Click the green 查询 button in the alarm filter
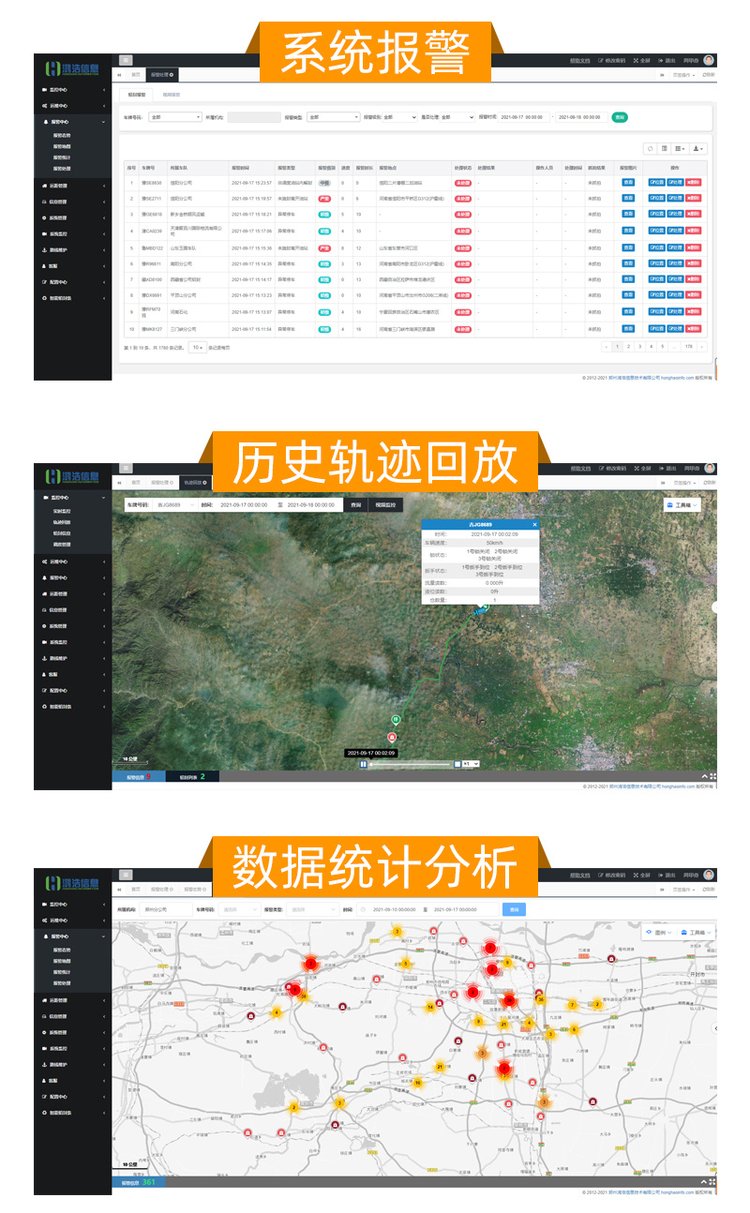The width and height of the screenshot is (750, 1213). [619, 117]
